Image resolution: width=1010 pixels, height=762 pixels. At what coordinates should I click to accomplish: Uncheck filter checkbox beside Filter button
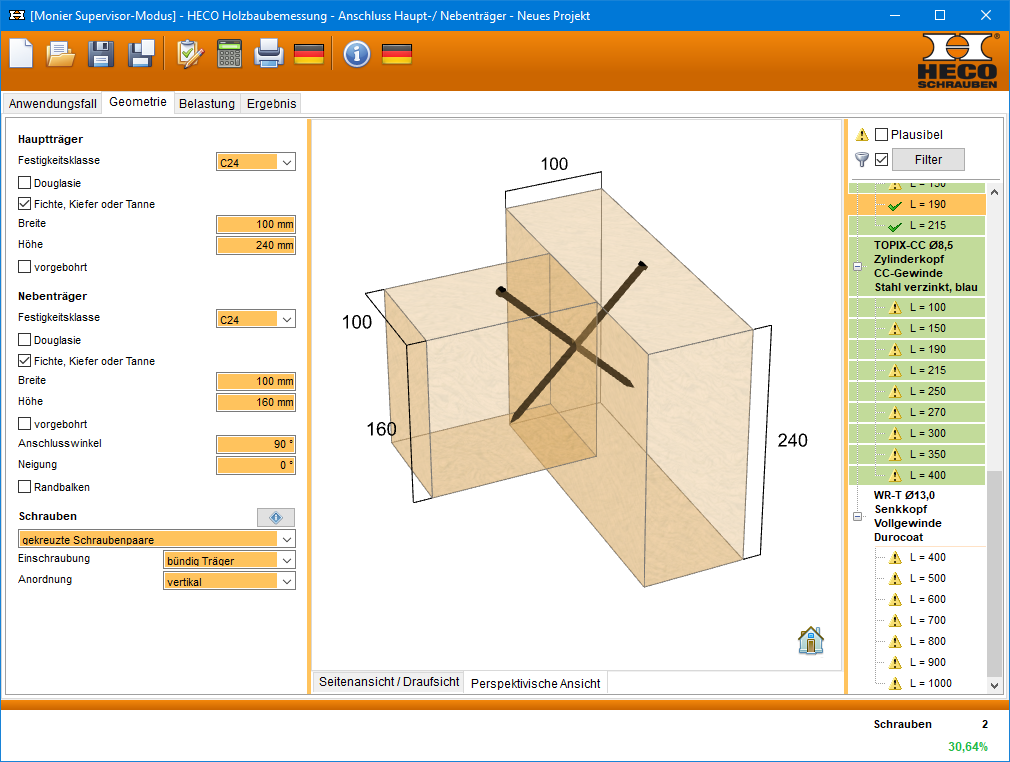pyautogui.click(x=881, y=159)
